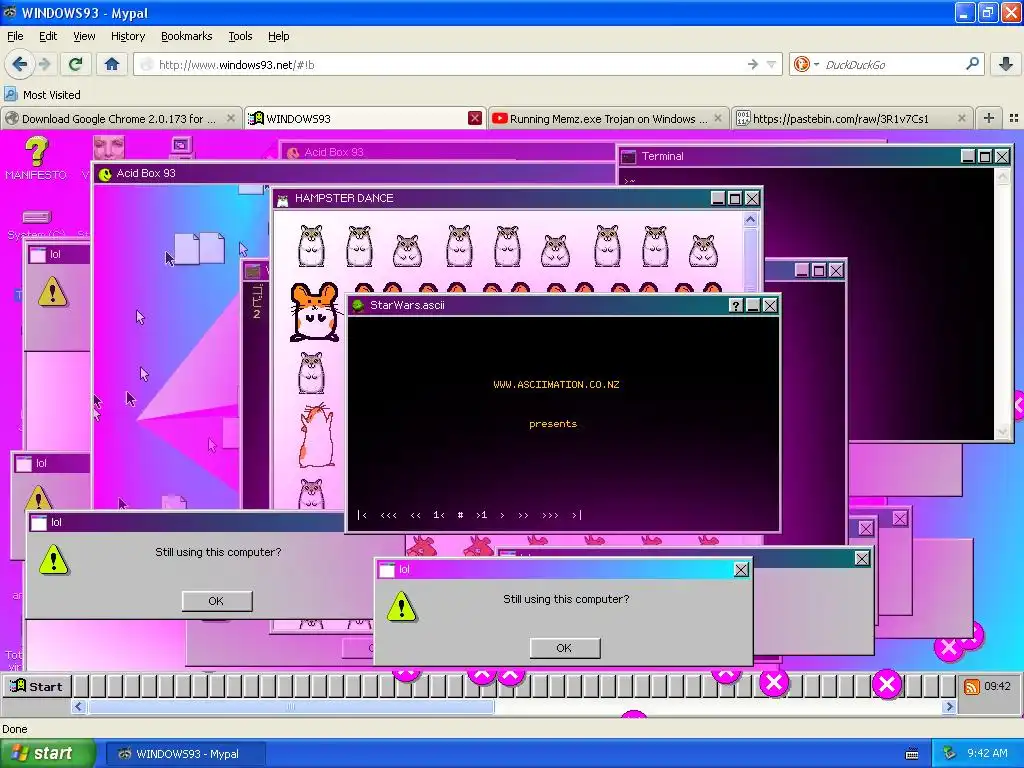Maximize the HAMPSTER DANCE window

(735, 198)
